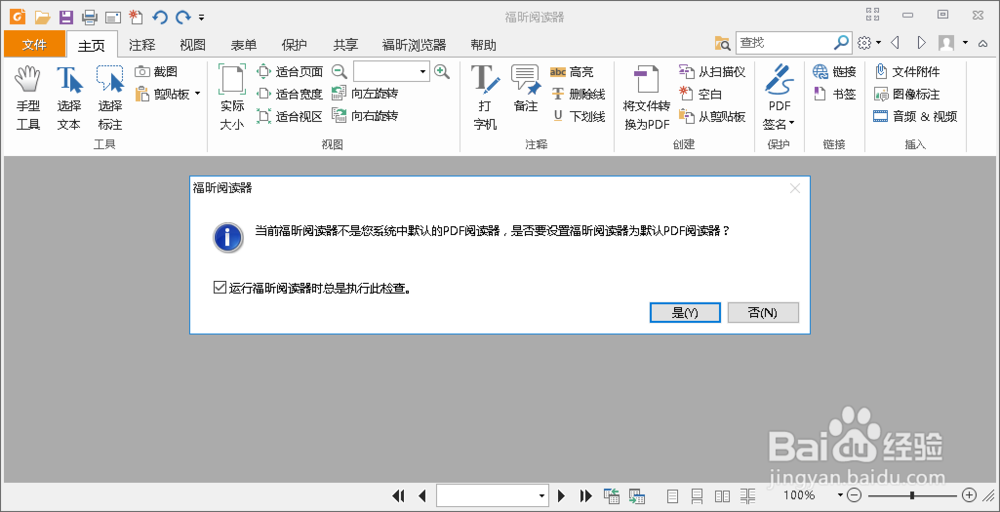Create PDF from scanner (从扫描仪)
Image resolution: width=1000 pixels, height=512 pixels.
click(712, 71)
